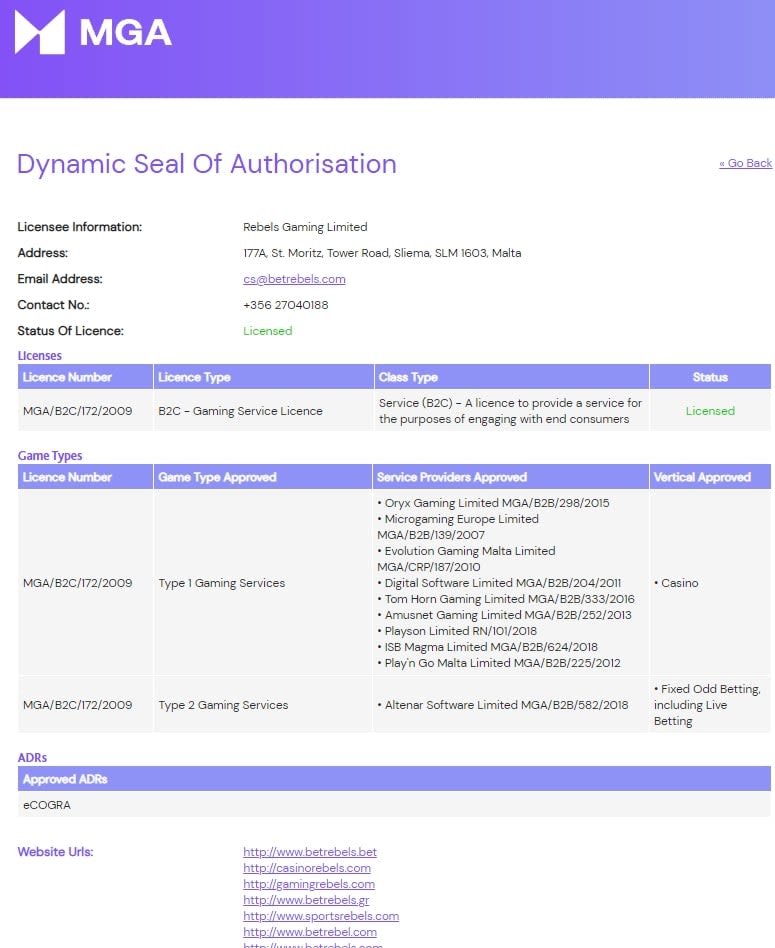Click the green Licensed status under Status Of Licence
Screen dimensions: 775x948
pos(267,331)
